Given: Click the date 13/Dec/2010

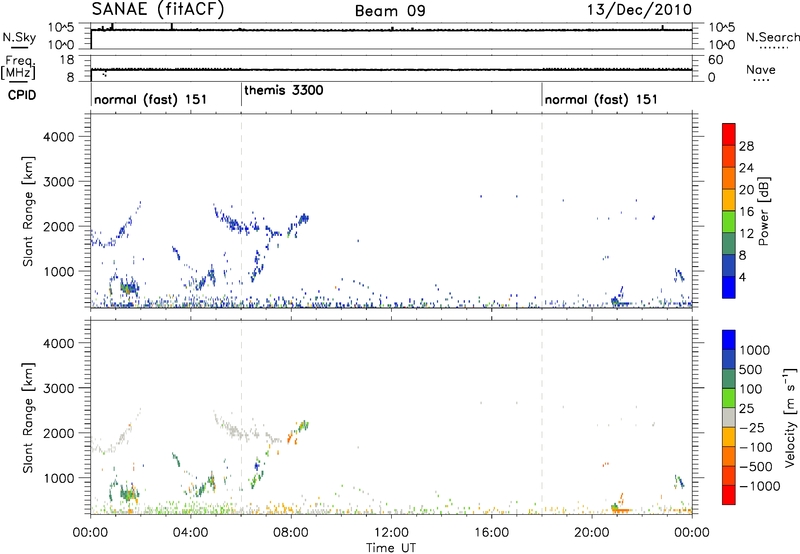Looking at the screenshot, I should (639, 10).
